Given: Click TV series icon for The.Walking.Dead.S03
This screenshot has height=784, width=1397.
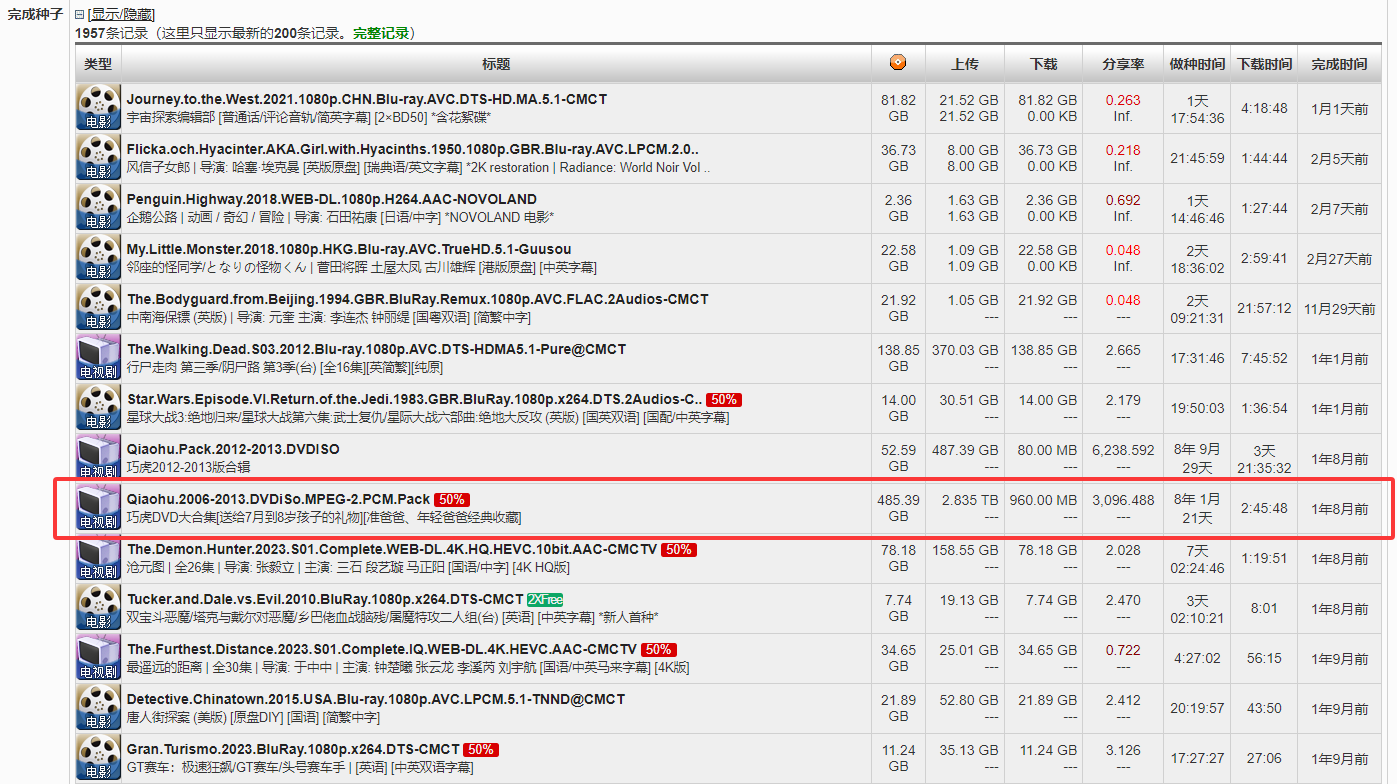Looking at the screenshot, I should (x=98, y=358).
